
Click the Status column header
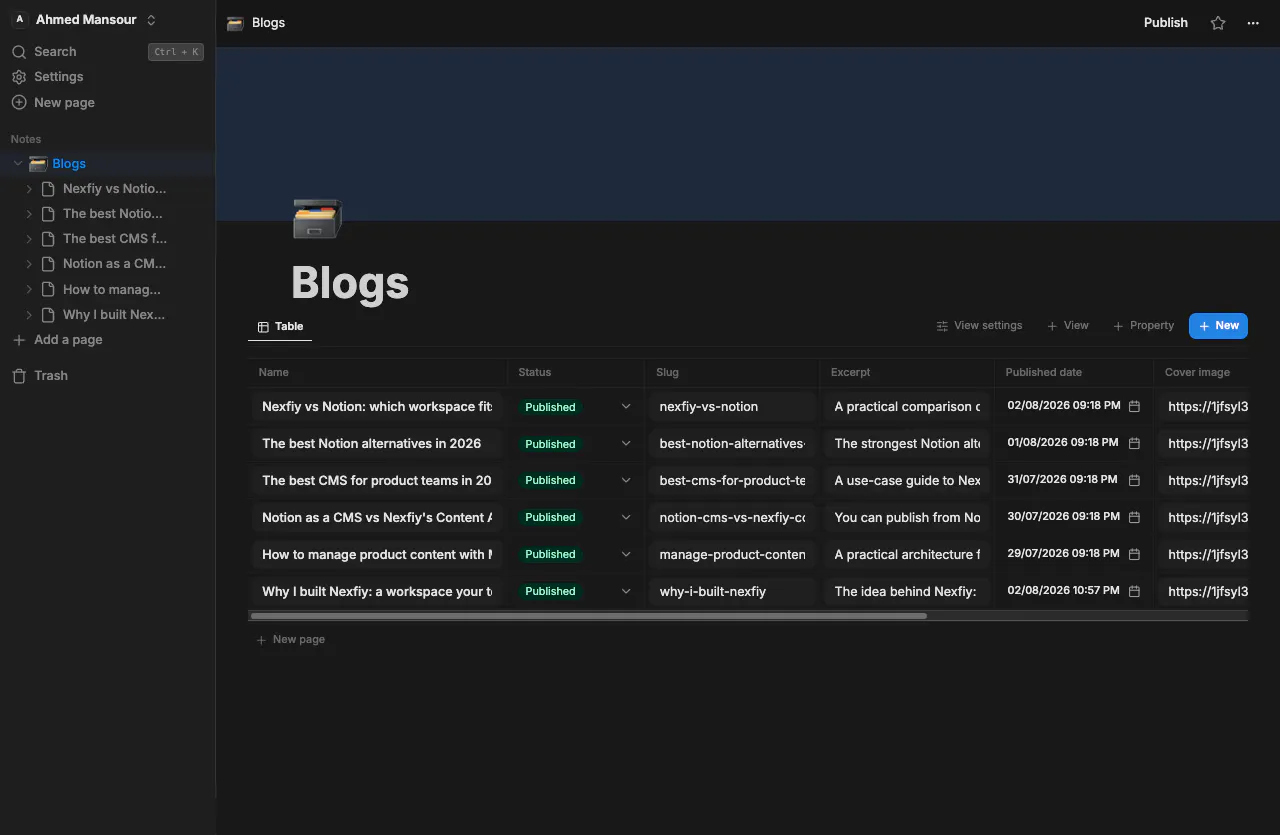(x=576, y=372)
